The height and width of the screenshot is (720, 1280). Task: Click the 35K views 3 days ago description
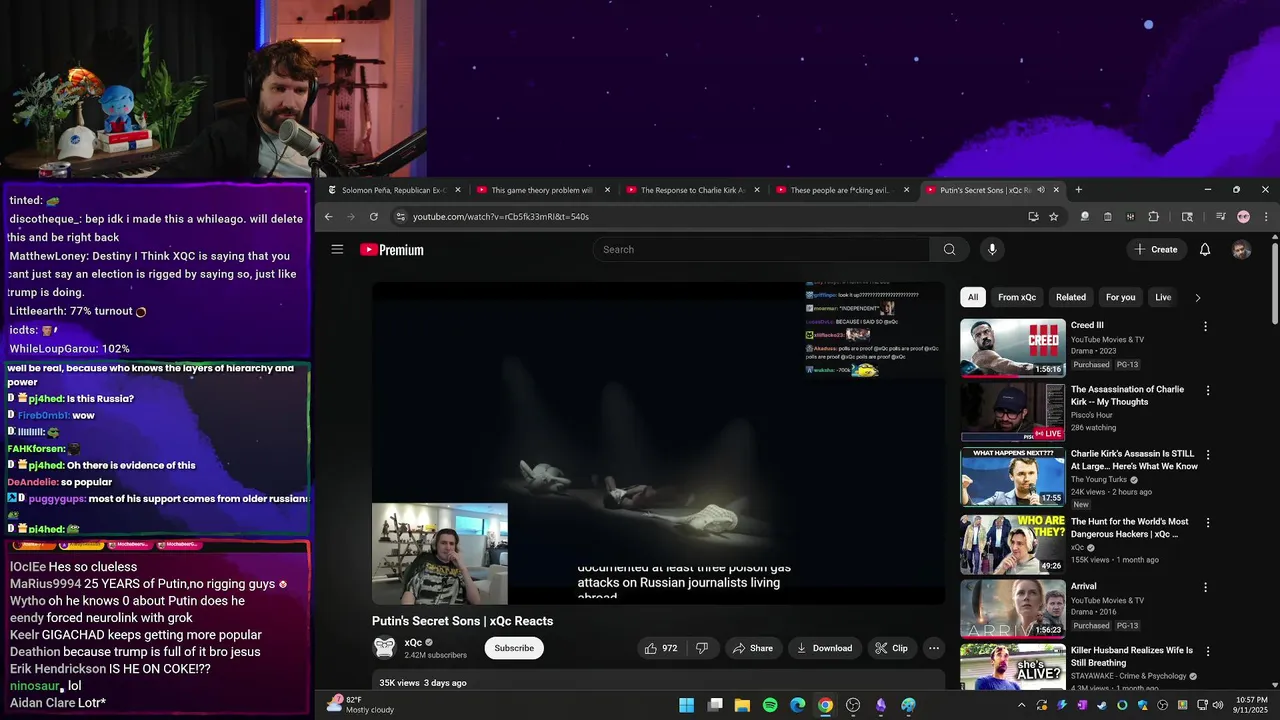click(423, 683)
